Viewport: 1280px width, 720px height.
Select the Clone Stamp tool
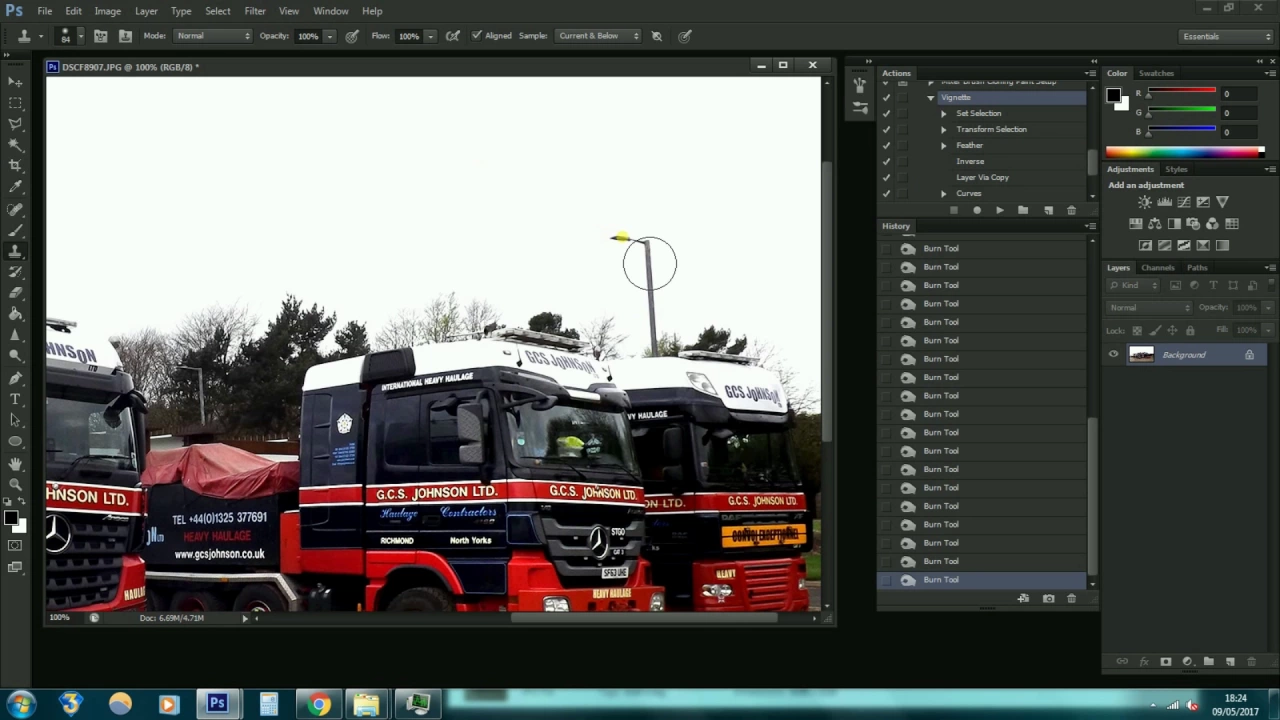click(x=15, y=251)
